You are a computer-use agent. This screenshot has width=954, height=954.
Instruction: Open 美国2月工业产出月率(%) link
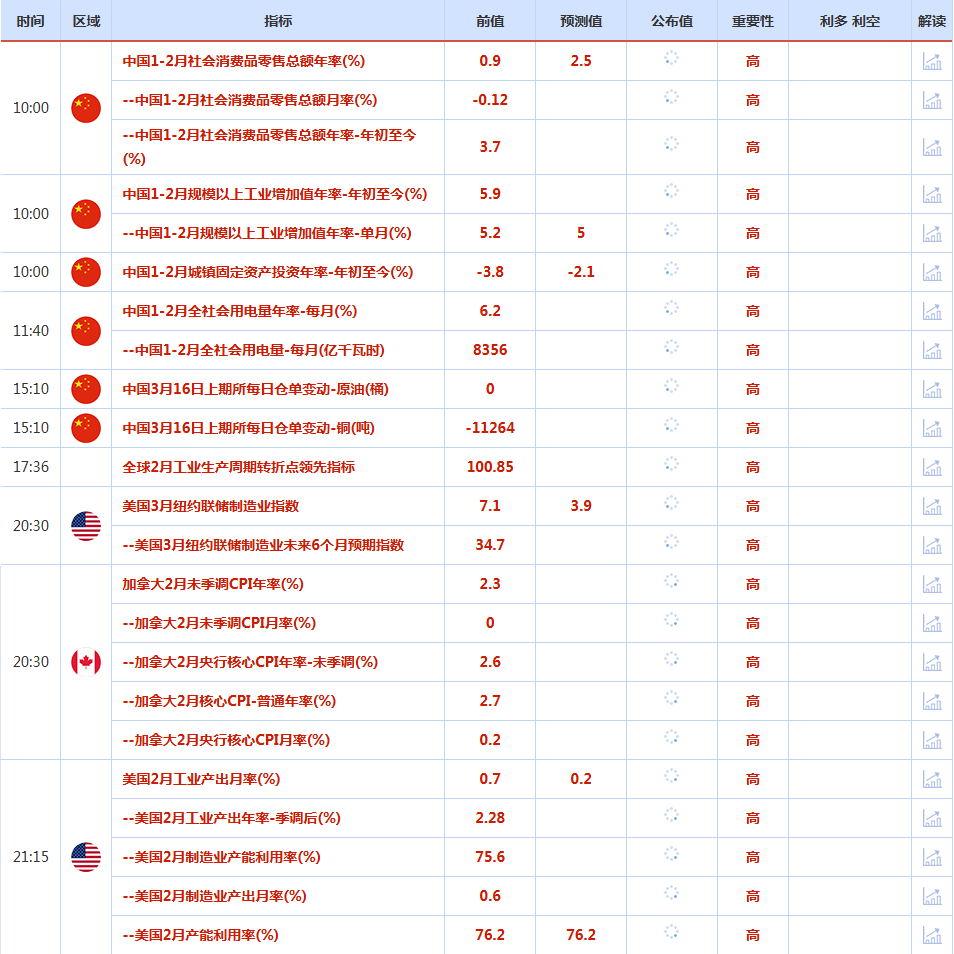click(x=201, y=779)
